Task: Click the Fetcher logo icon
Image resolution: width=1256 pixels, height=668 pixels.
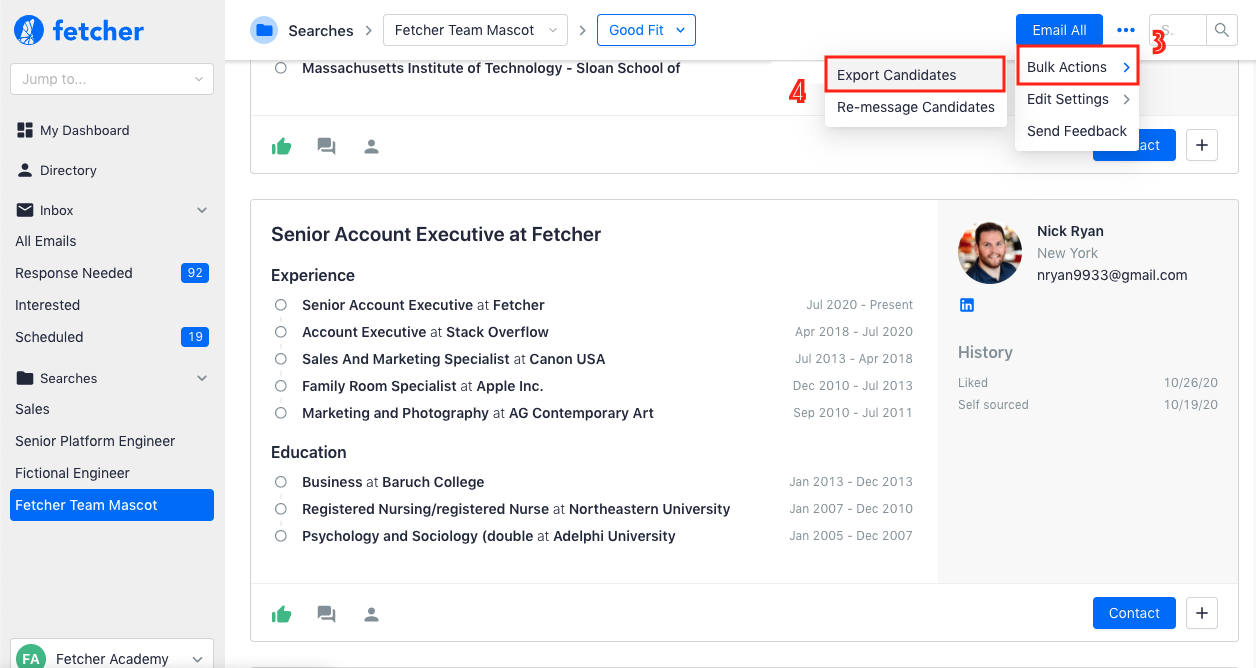Action: 29,31
